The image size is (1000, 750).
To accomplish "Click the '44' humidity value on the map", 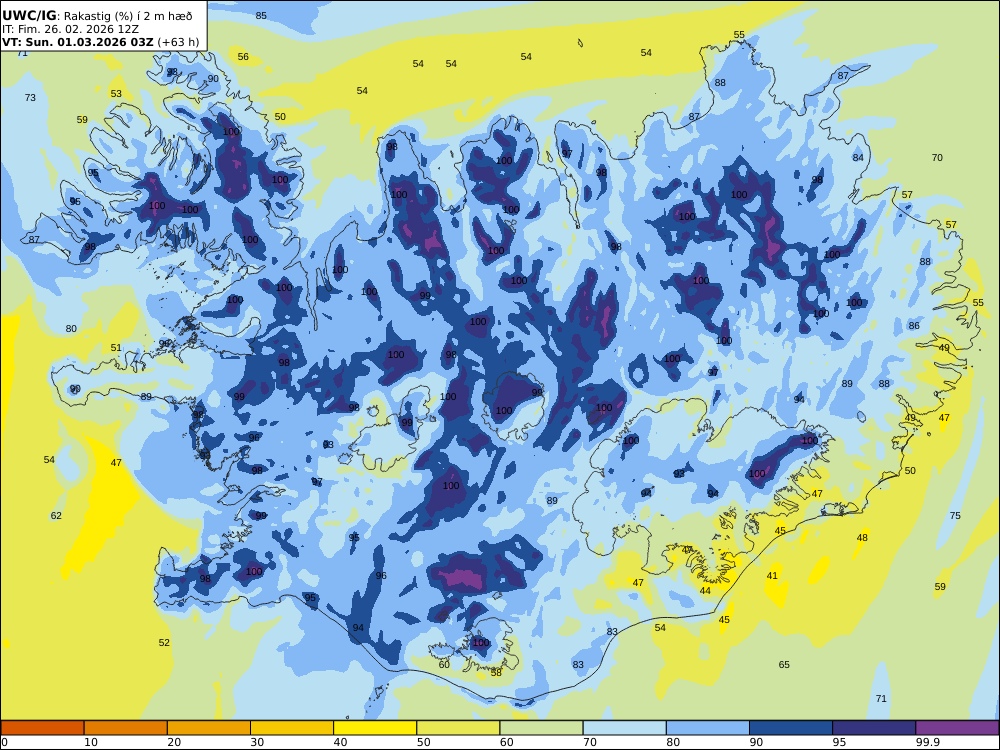I will (x=705, y=591).
